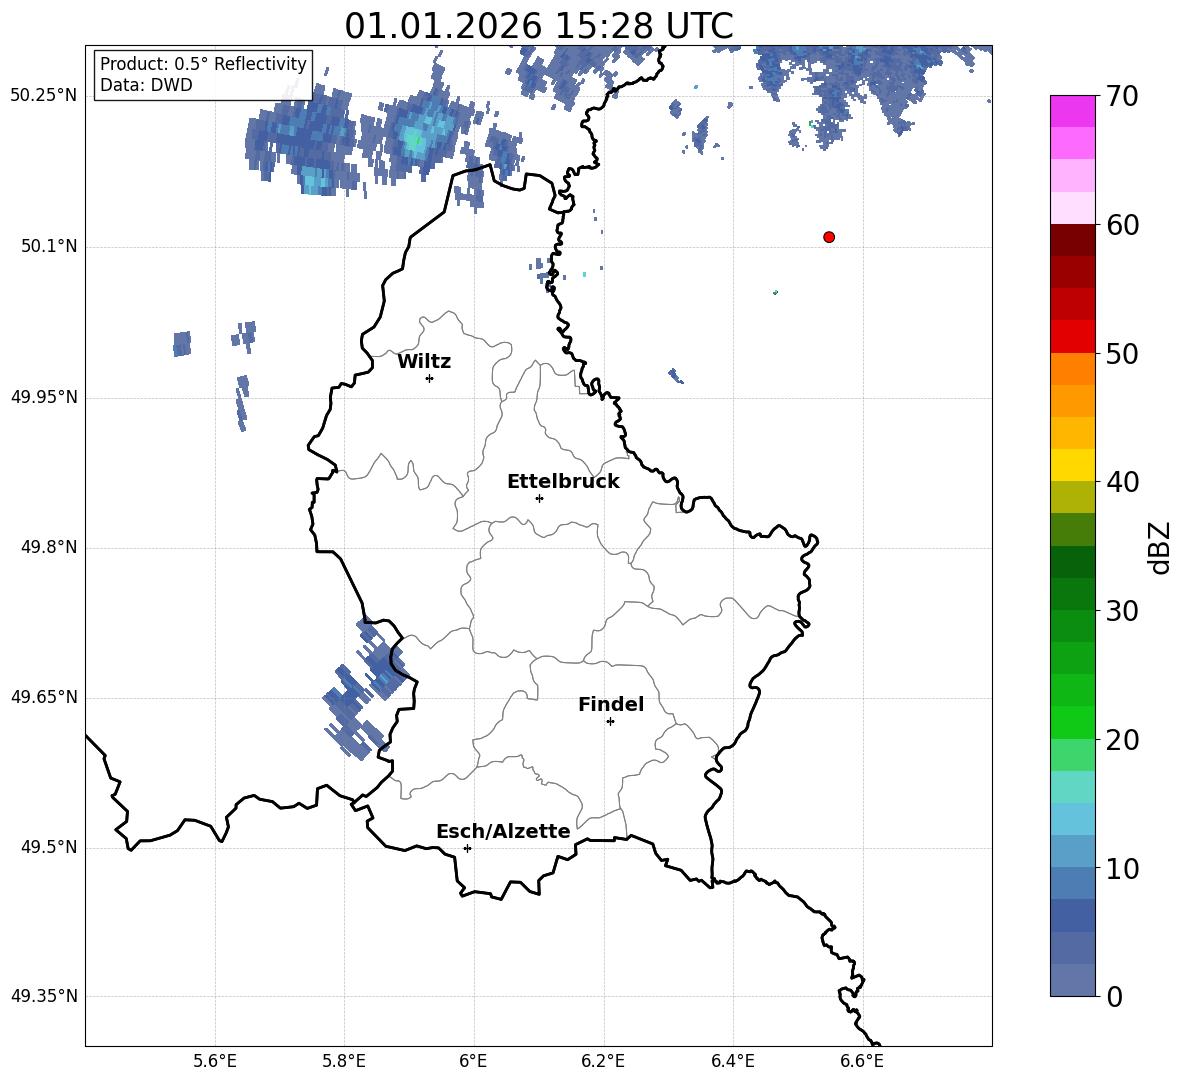
Task: Click the Wiltz city label
Action: 424,362
